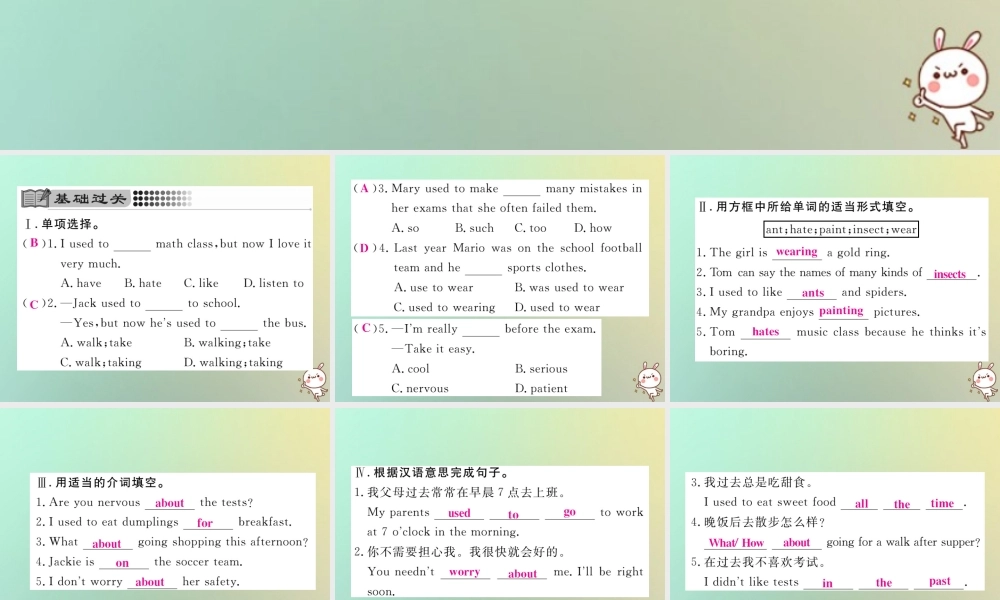Click 'about' in 'Are you nervous' sentence
1000x600 pixels.
tap(170, 503)
